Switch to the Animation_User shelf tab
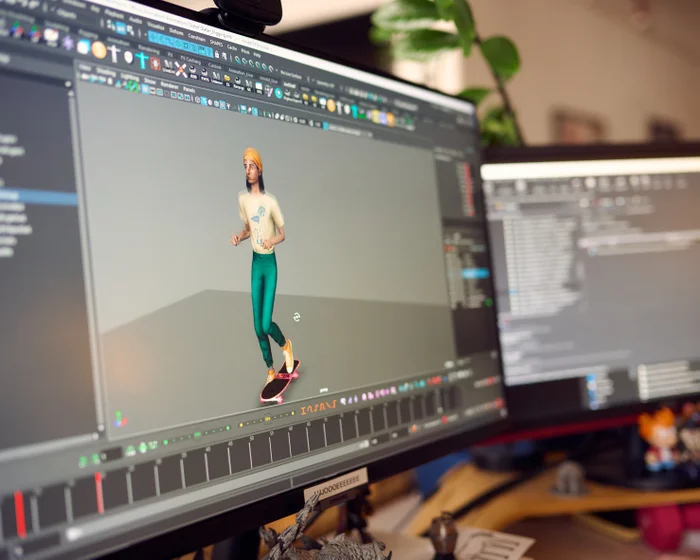The width and height of the screenshot is (700, 560). [x=240, y=71]
